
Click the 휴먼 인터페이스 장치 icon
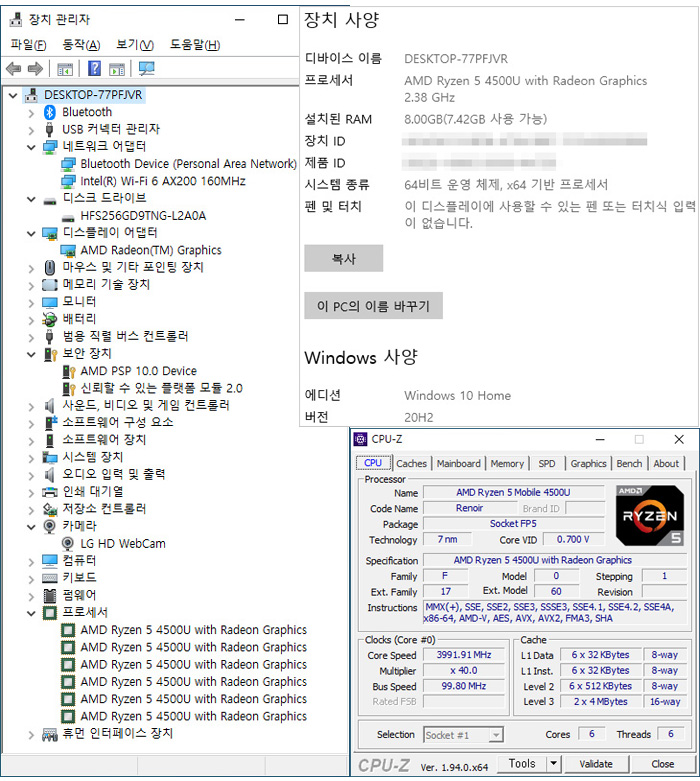[50, 734]
